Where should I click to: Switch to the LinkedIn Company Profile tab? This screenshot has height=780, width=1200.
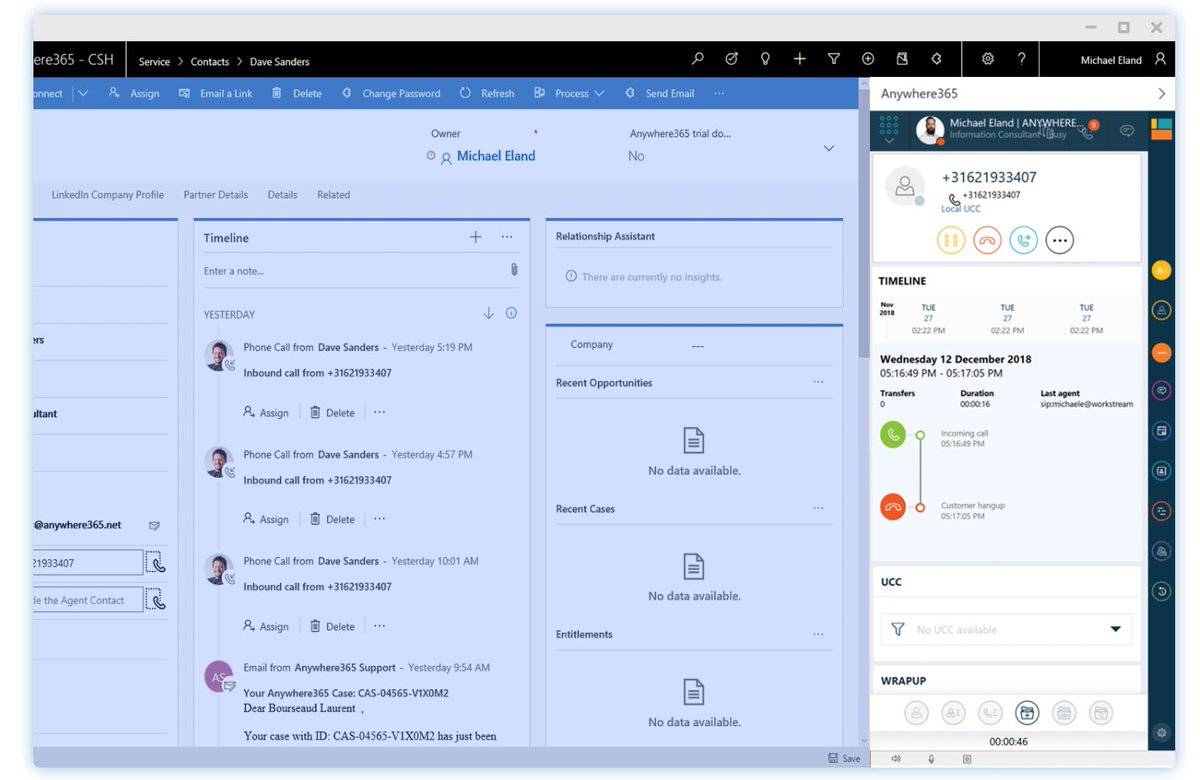tap(107, 195)
